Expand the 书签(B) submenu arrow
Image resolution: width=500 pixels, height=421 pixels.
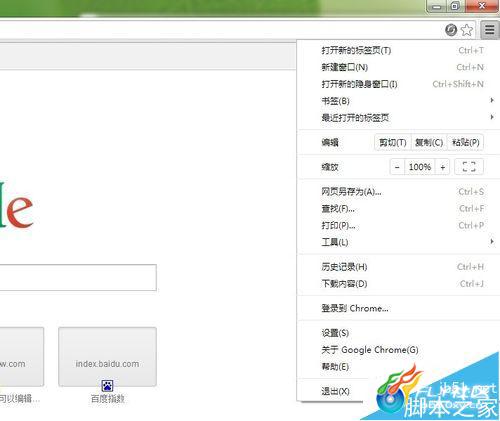click(x=492, y=100)
